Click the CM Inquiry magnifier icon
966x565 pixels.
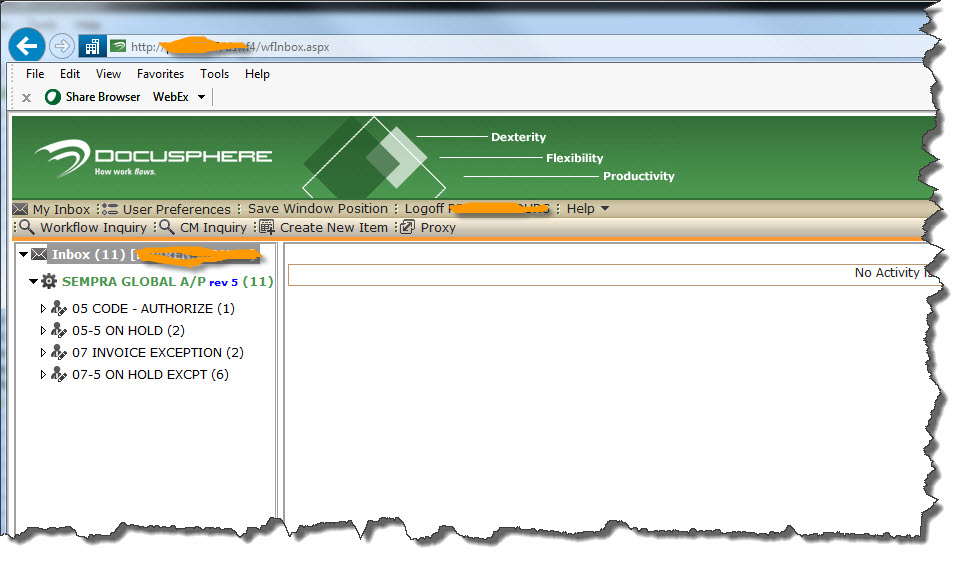(x=166, y=227)
